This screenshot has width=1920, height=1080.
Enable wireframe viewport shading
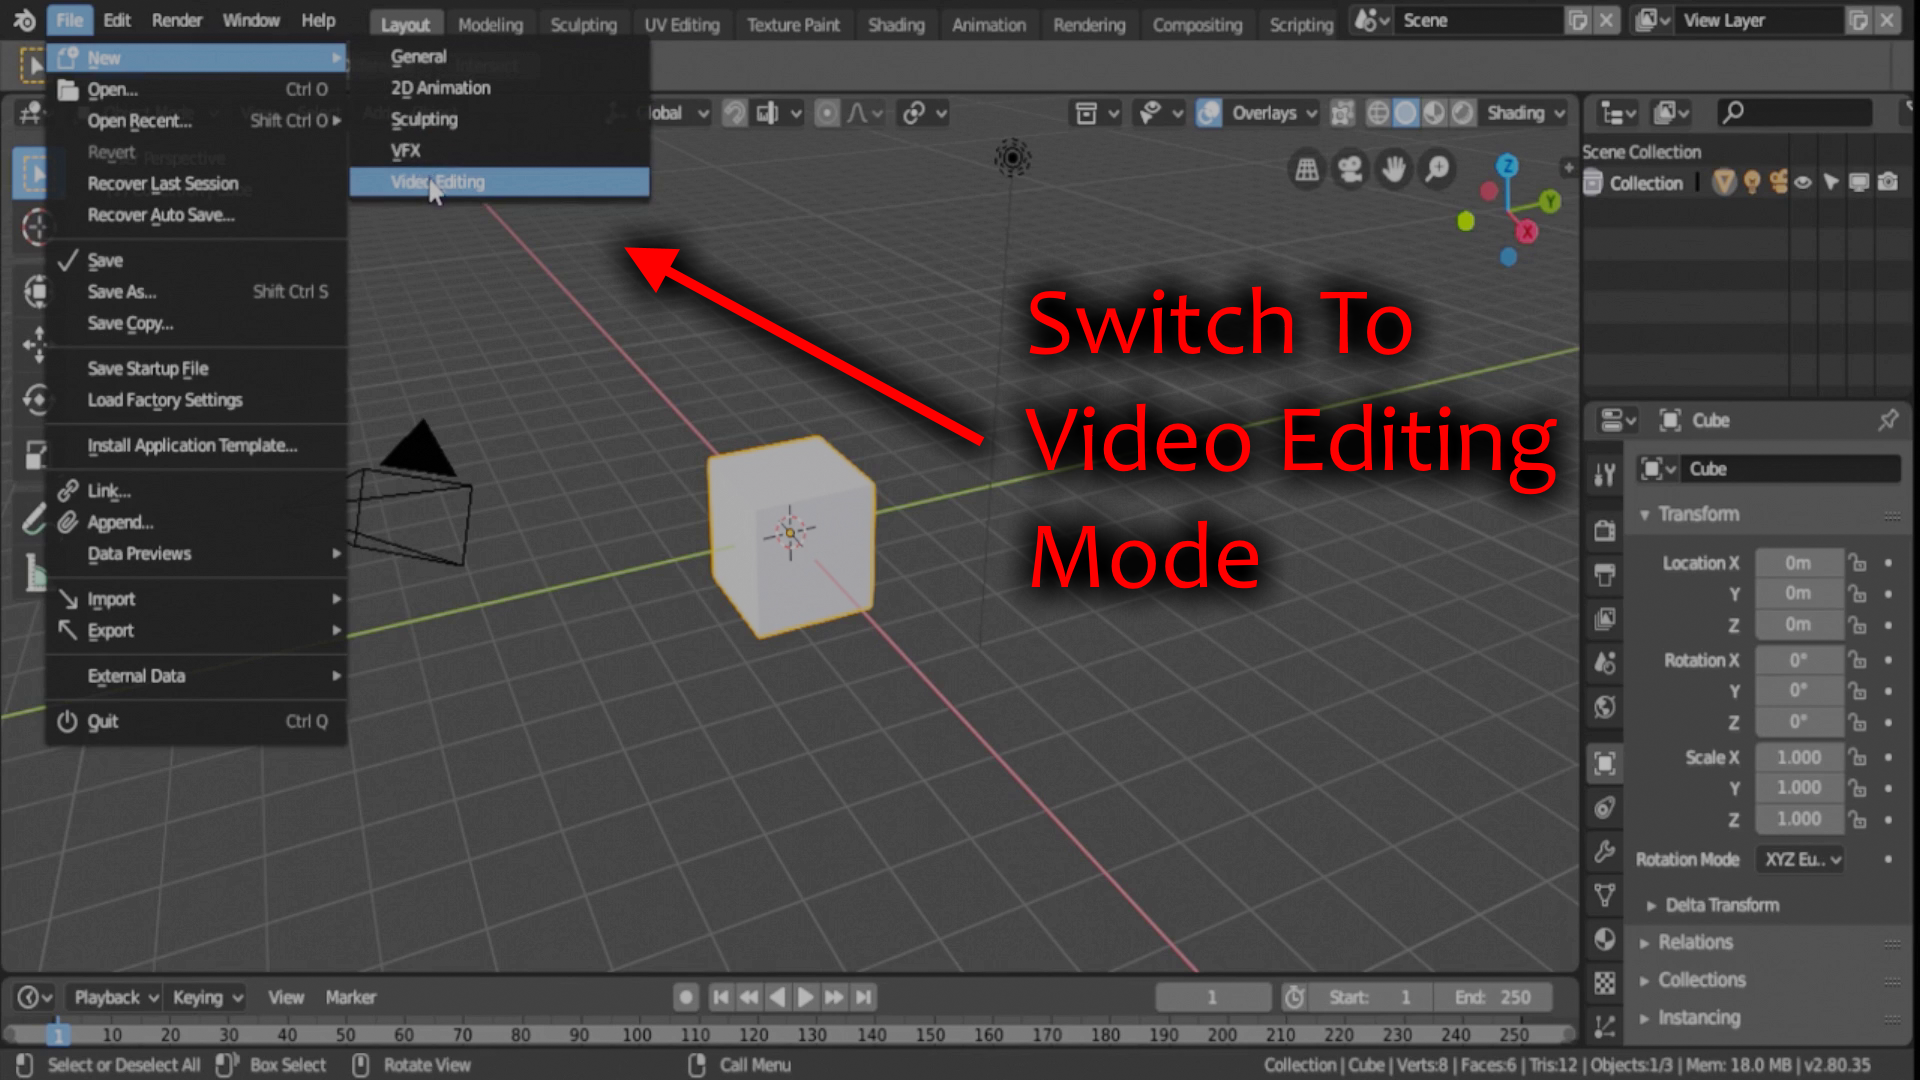[x=1379, y=113]
